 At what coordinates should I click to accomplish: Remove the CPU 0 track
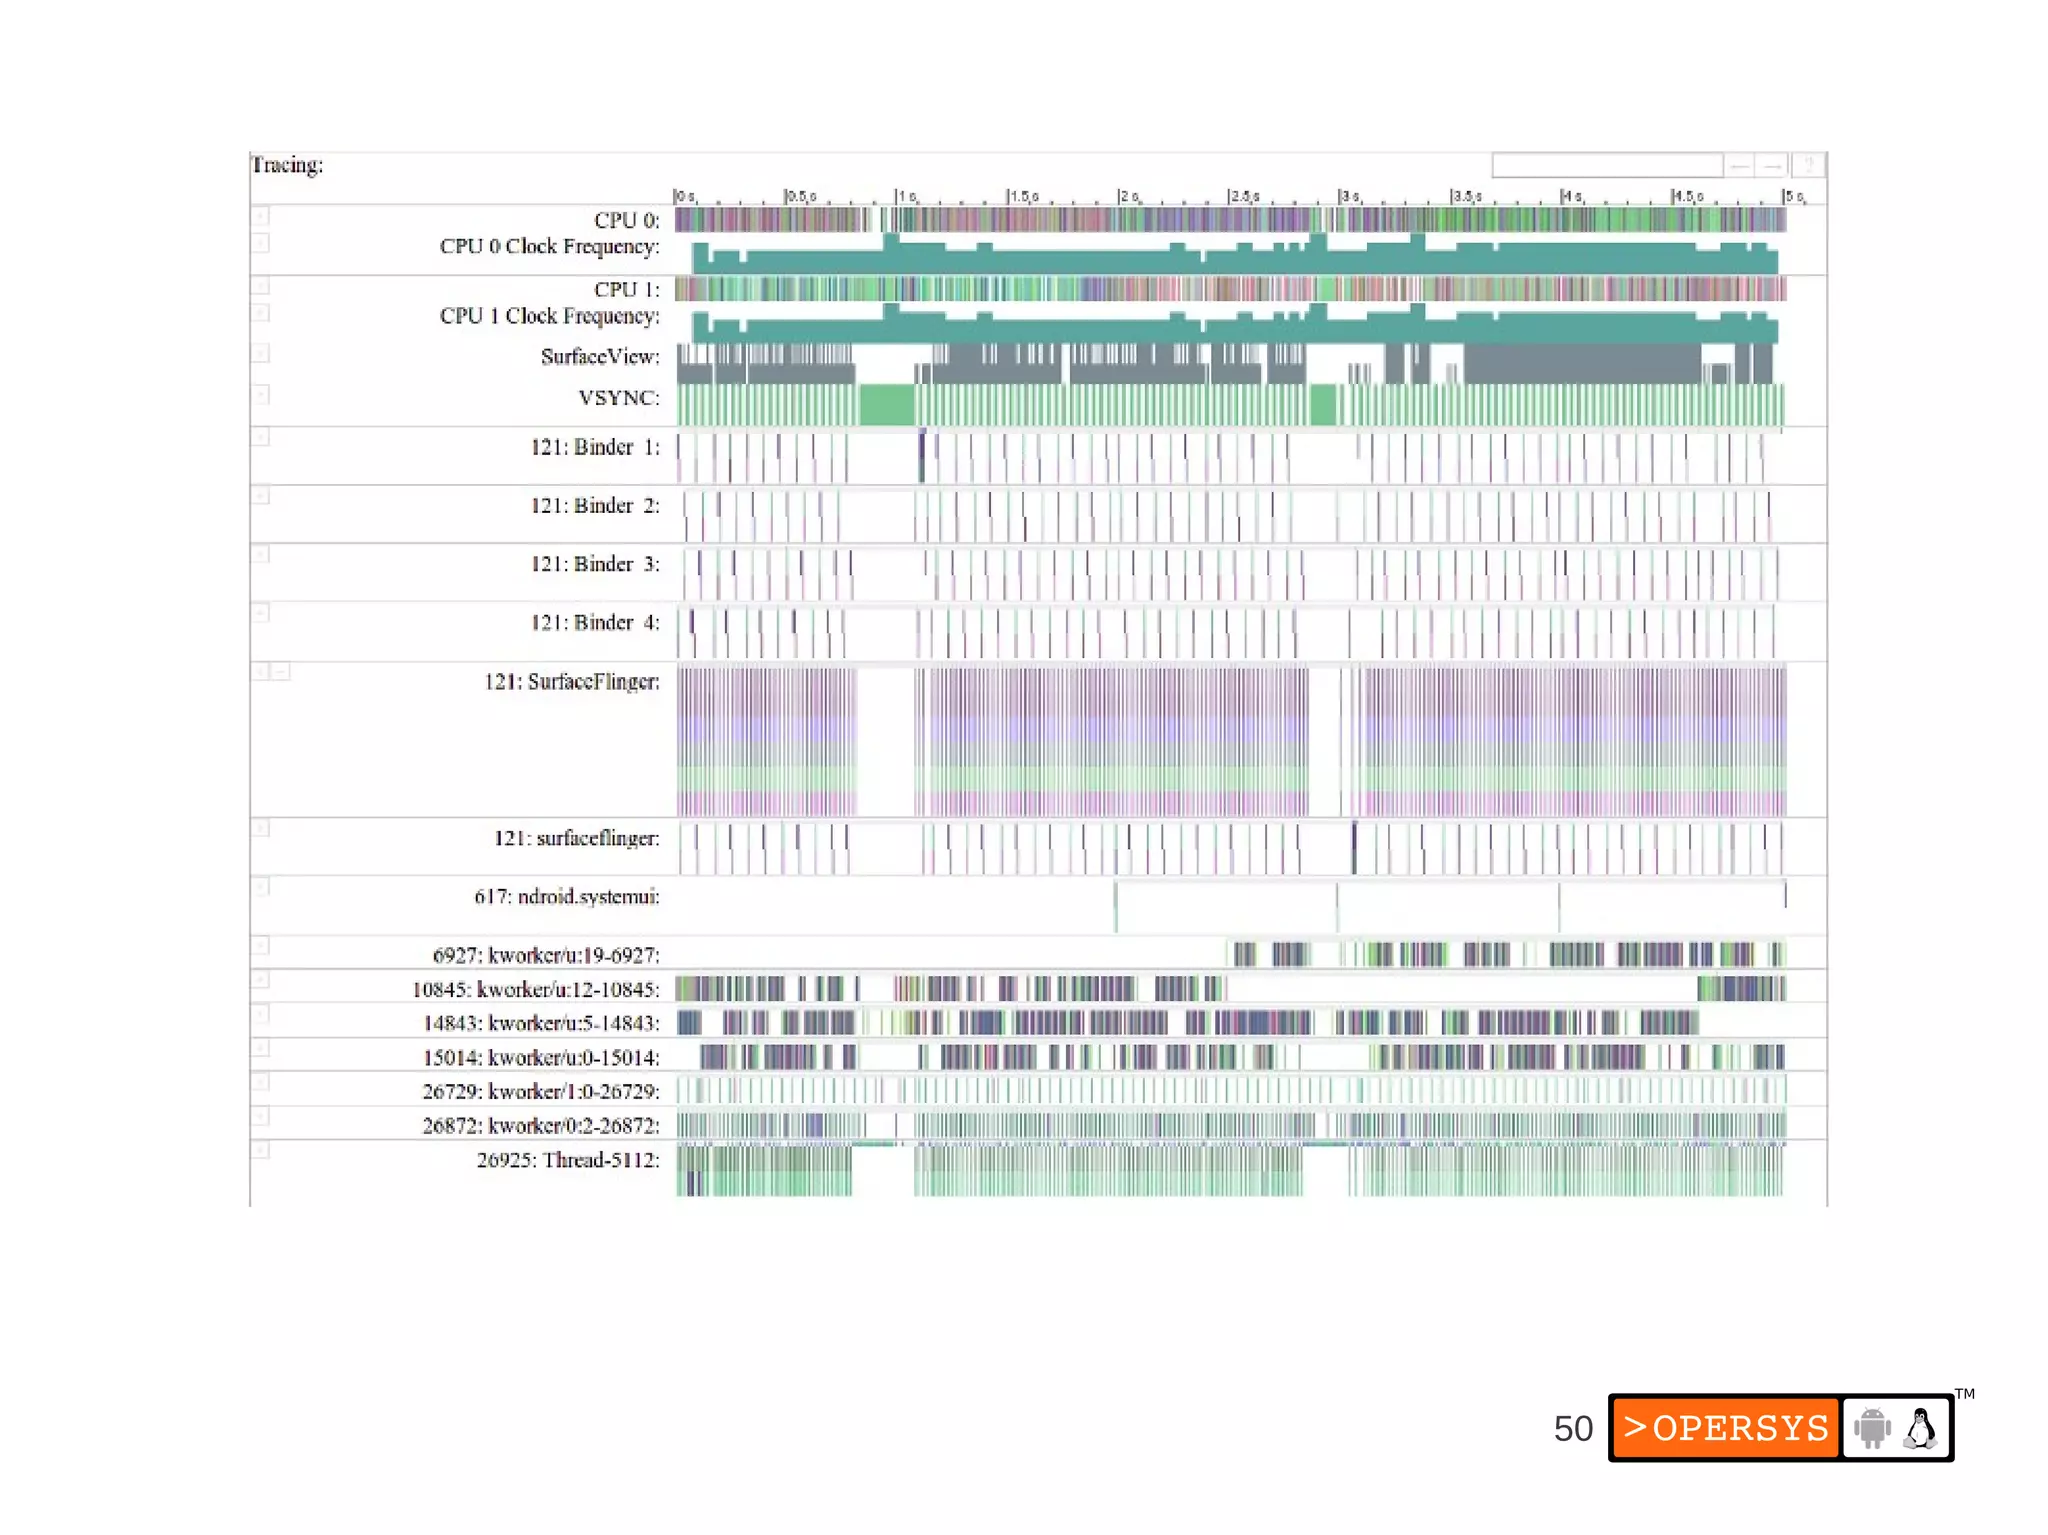coord(260,215)
